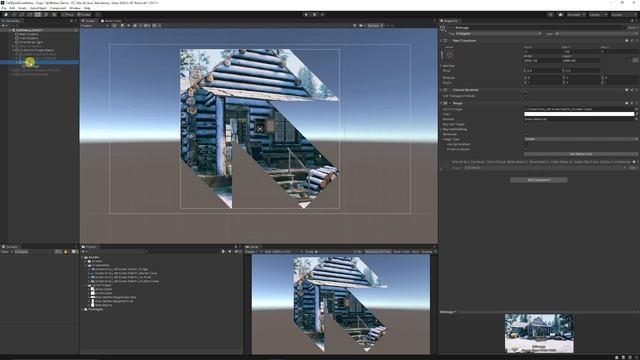
Task: Open the Account dropdown
Action: [x=576, y=15]
